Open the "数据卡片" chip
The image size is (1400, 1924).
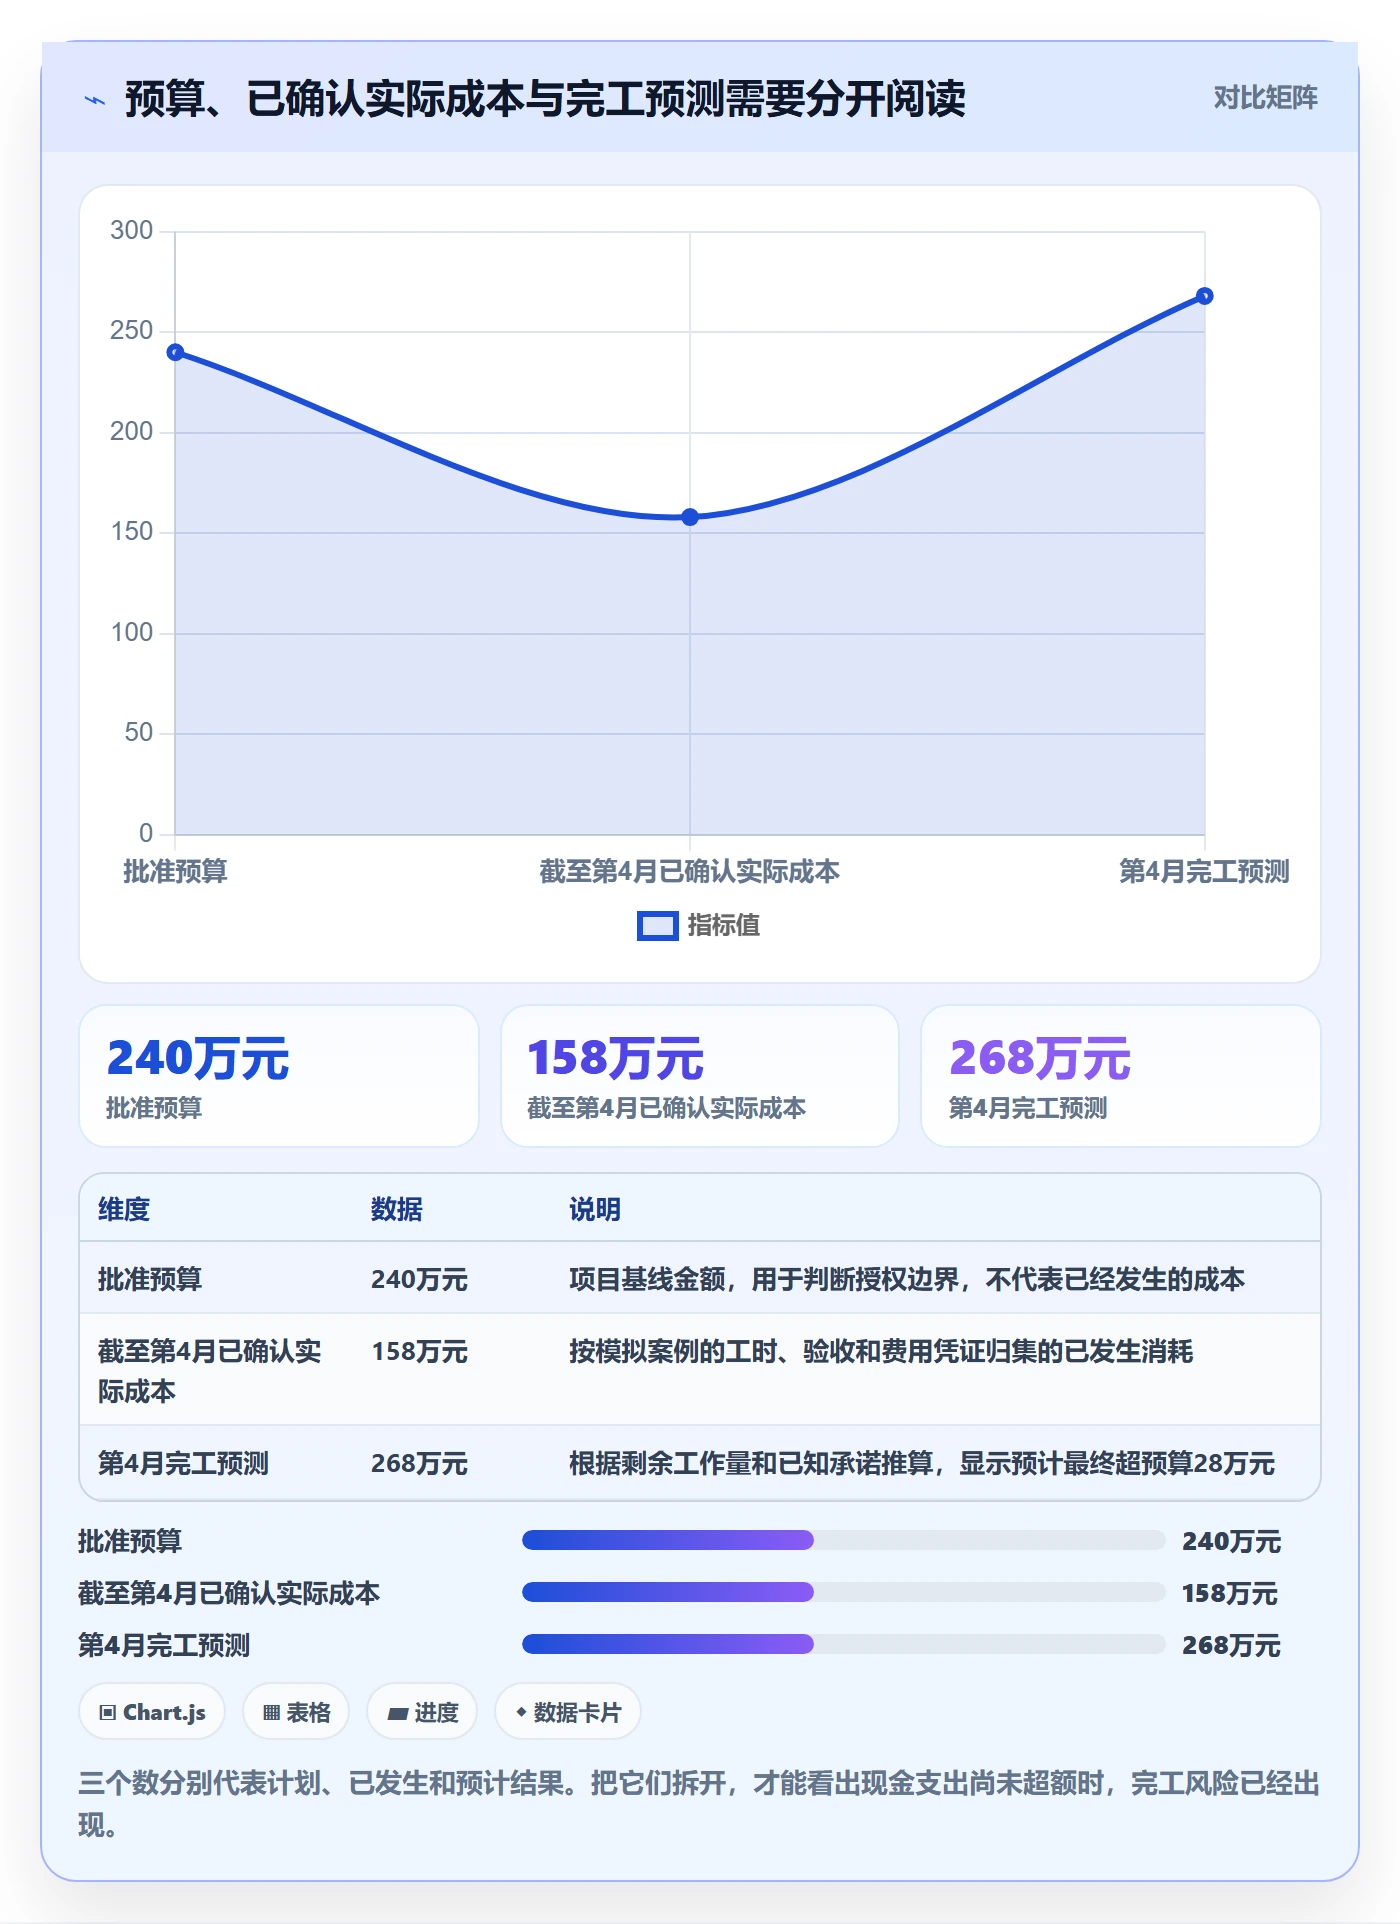coord(568,1712)
